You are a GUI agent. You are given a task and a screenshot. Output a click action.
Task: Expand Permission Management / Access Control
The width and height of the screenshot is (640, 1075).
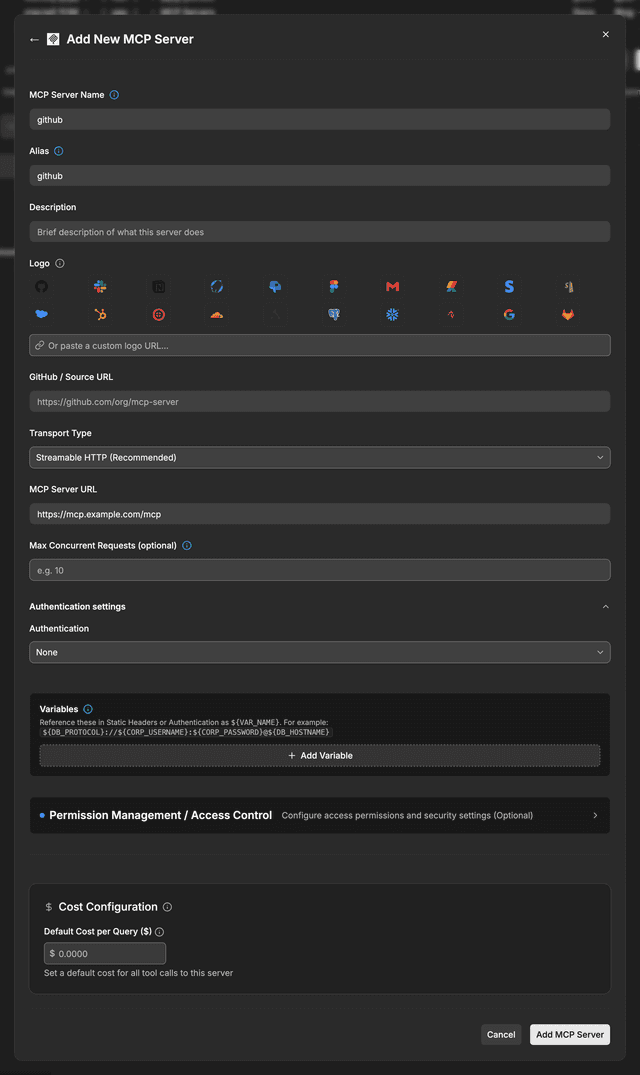point(319,815)
